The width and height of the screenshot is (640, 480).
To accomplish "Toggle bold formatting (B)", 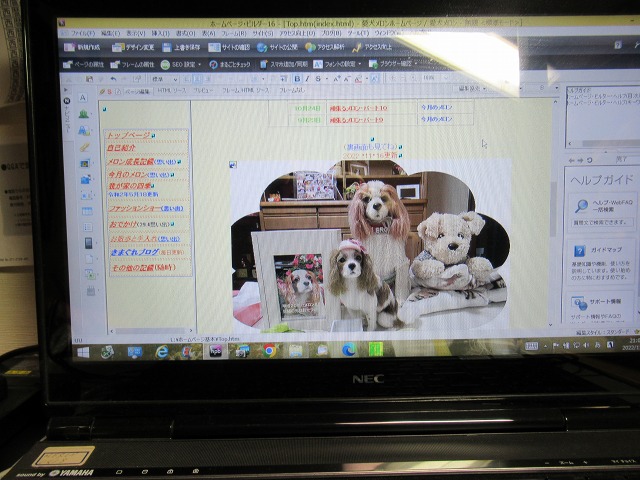I will (x=297, y=79).
